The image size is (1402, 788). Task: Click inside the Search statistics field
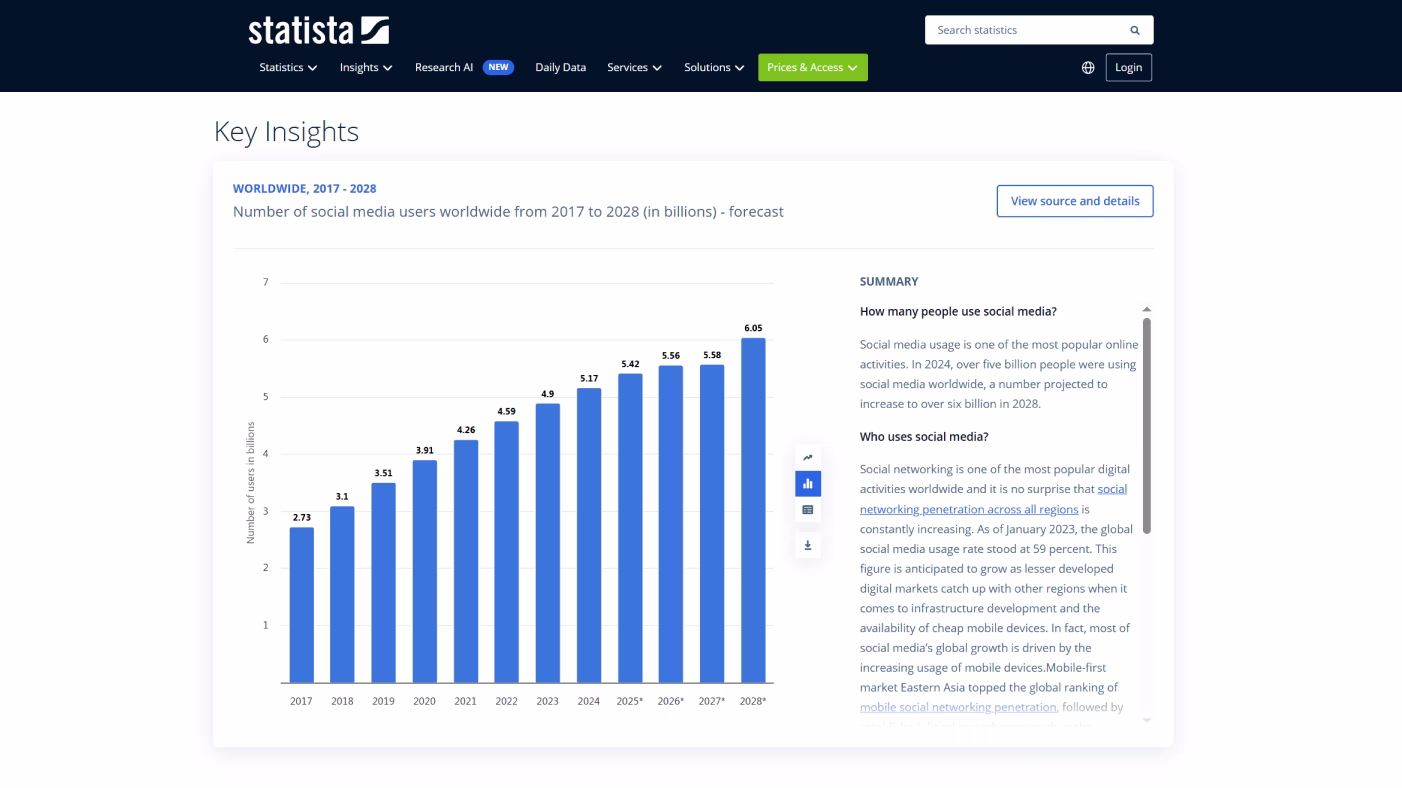[1020, 30]
